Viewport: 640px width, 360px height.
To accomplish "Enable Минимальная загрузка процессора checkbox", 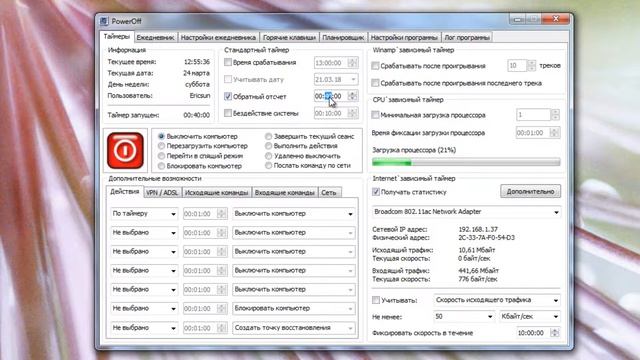I will pos(376,115).
